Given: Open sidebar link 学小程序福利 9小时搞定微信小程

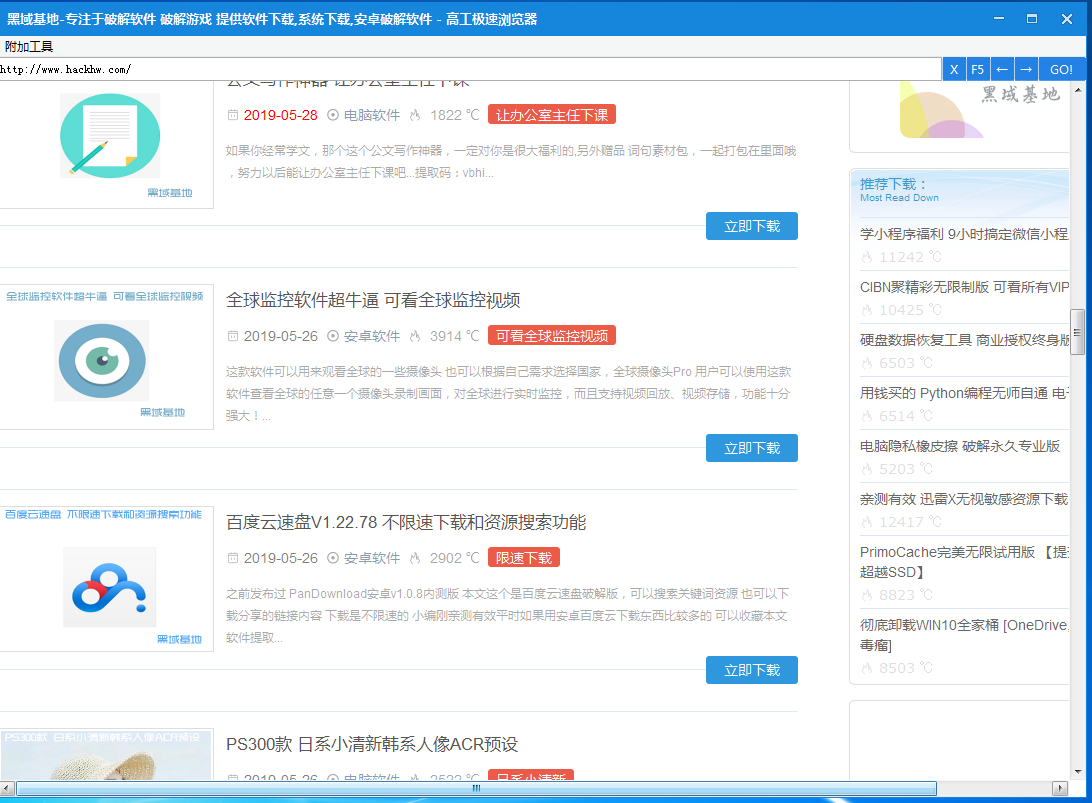Looking at the screenshot, I should pyautogui.click(x=964, y=234).
